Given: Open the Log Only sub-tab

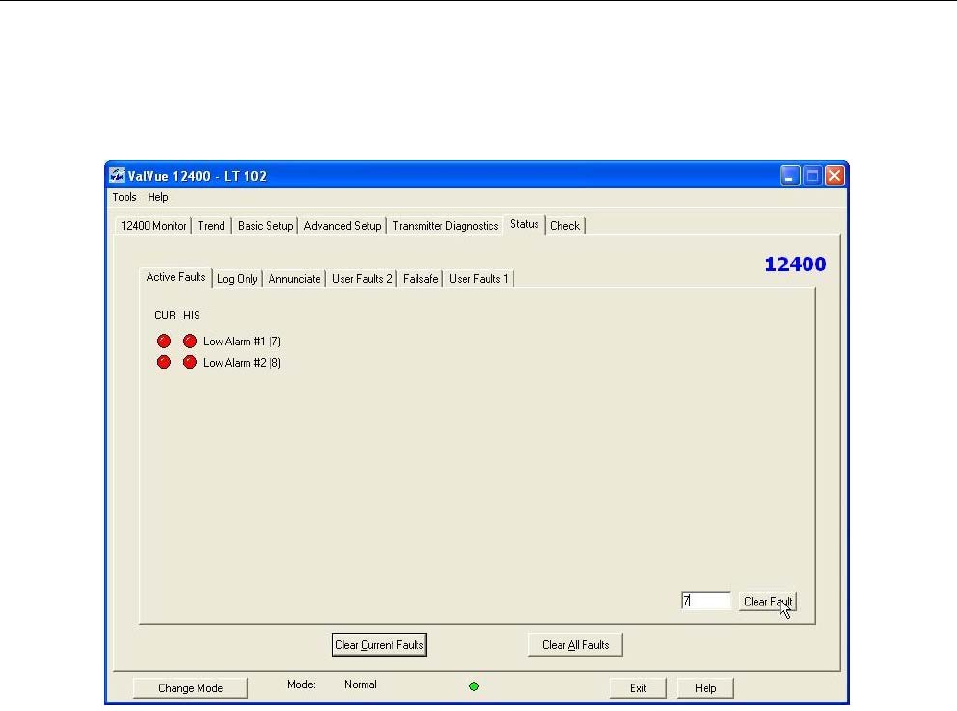Looking at the screenshot, I should click(x=237, y=279).
